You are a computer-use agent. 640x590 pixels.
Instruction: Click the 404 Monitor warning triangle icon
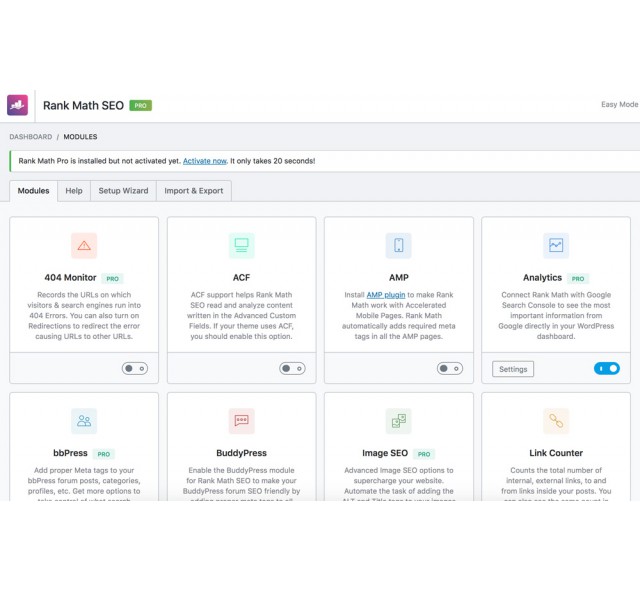tap(84, 246)
